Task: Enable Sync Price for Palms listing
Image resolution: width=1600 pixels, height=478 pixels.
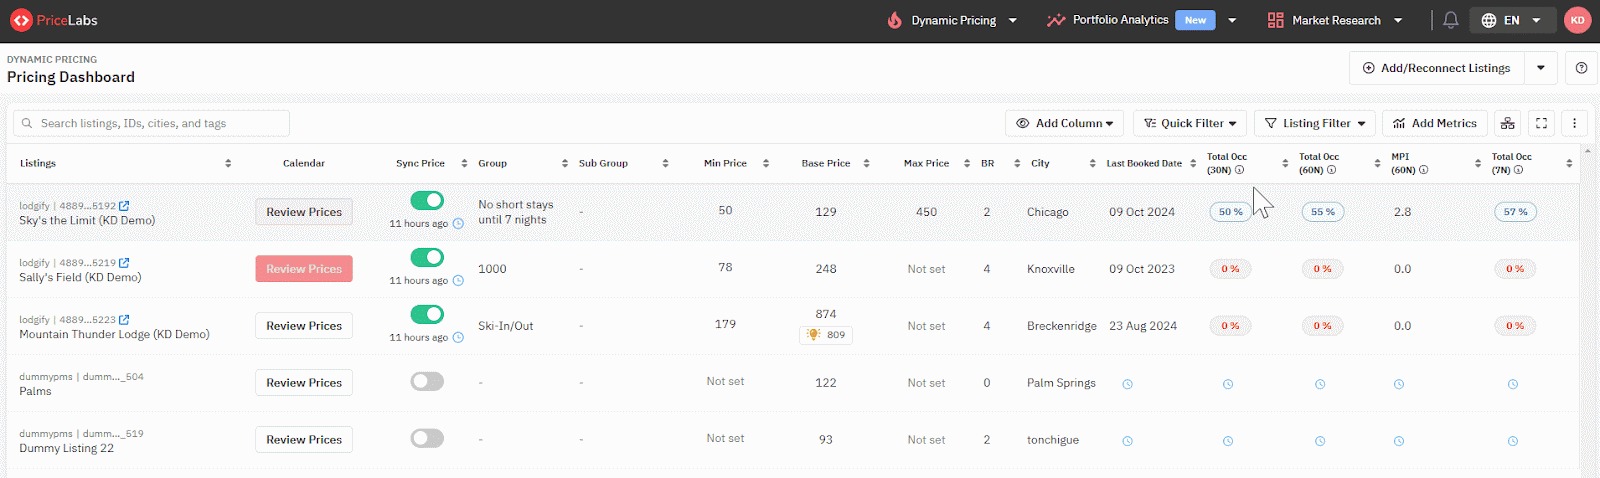Action: pos(427,382)
